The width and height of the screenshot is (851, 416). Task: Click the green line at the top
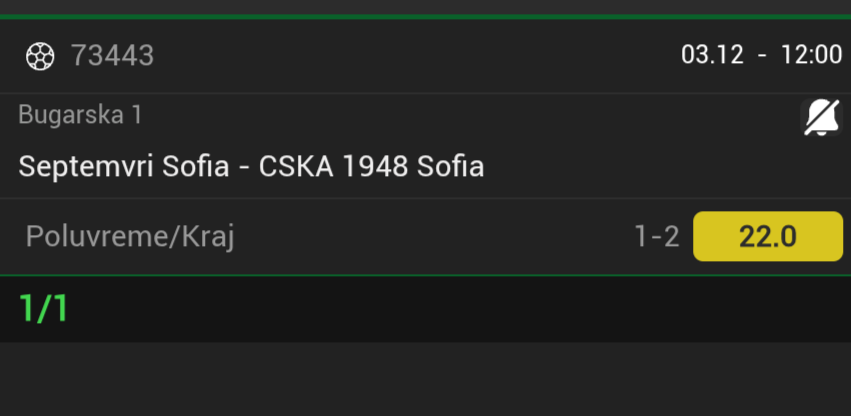[425, 17]
